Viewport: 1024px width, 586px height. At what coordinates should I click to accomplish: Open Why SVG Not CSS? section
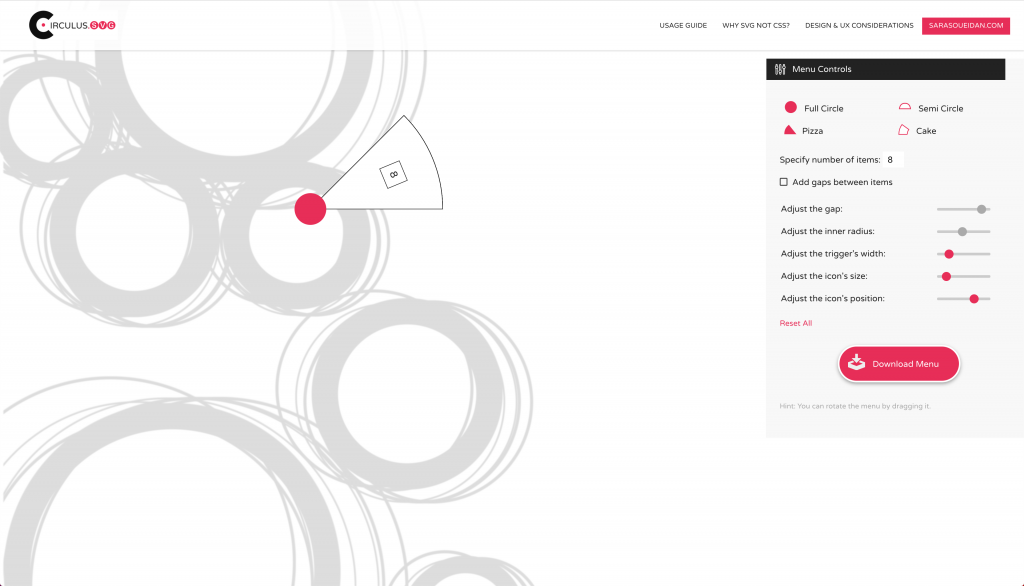point(756,25)
